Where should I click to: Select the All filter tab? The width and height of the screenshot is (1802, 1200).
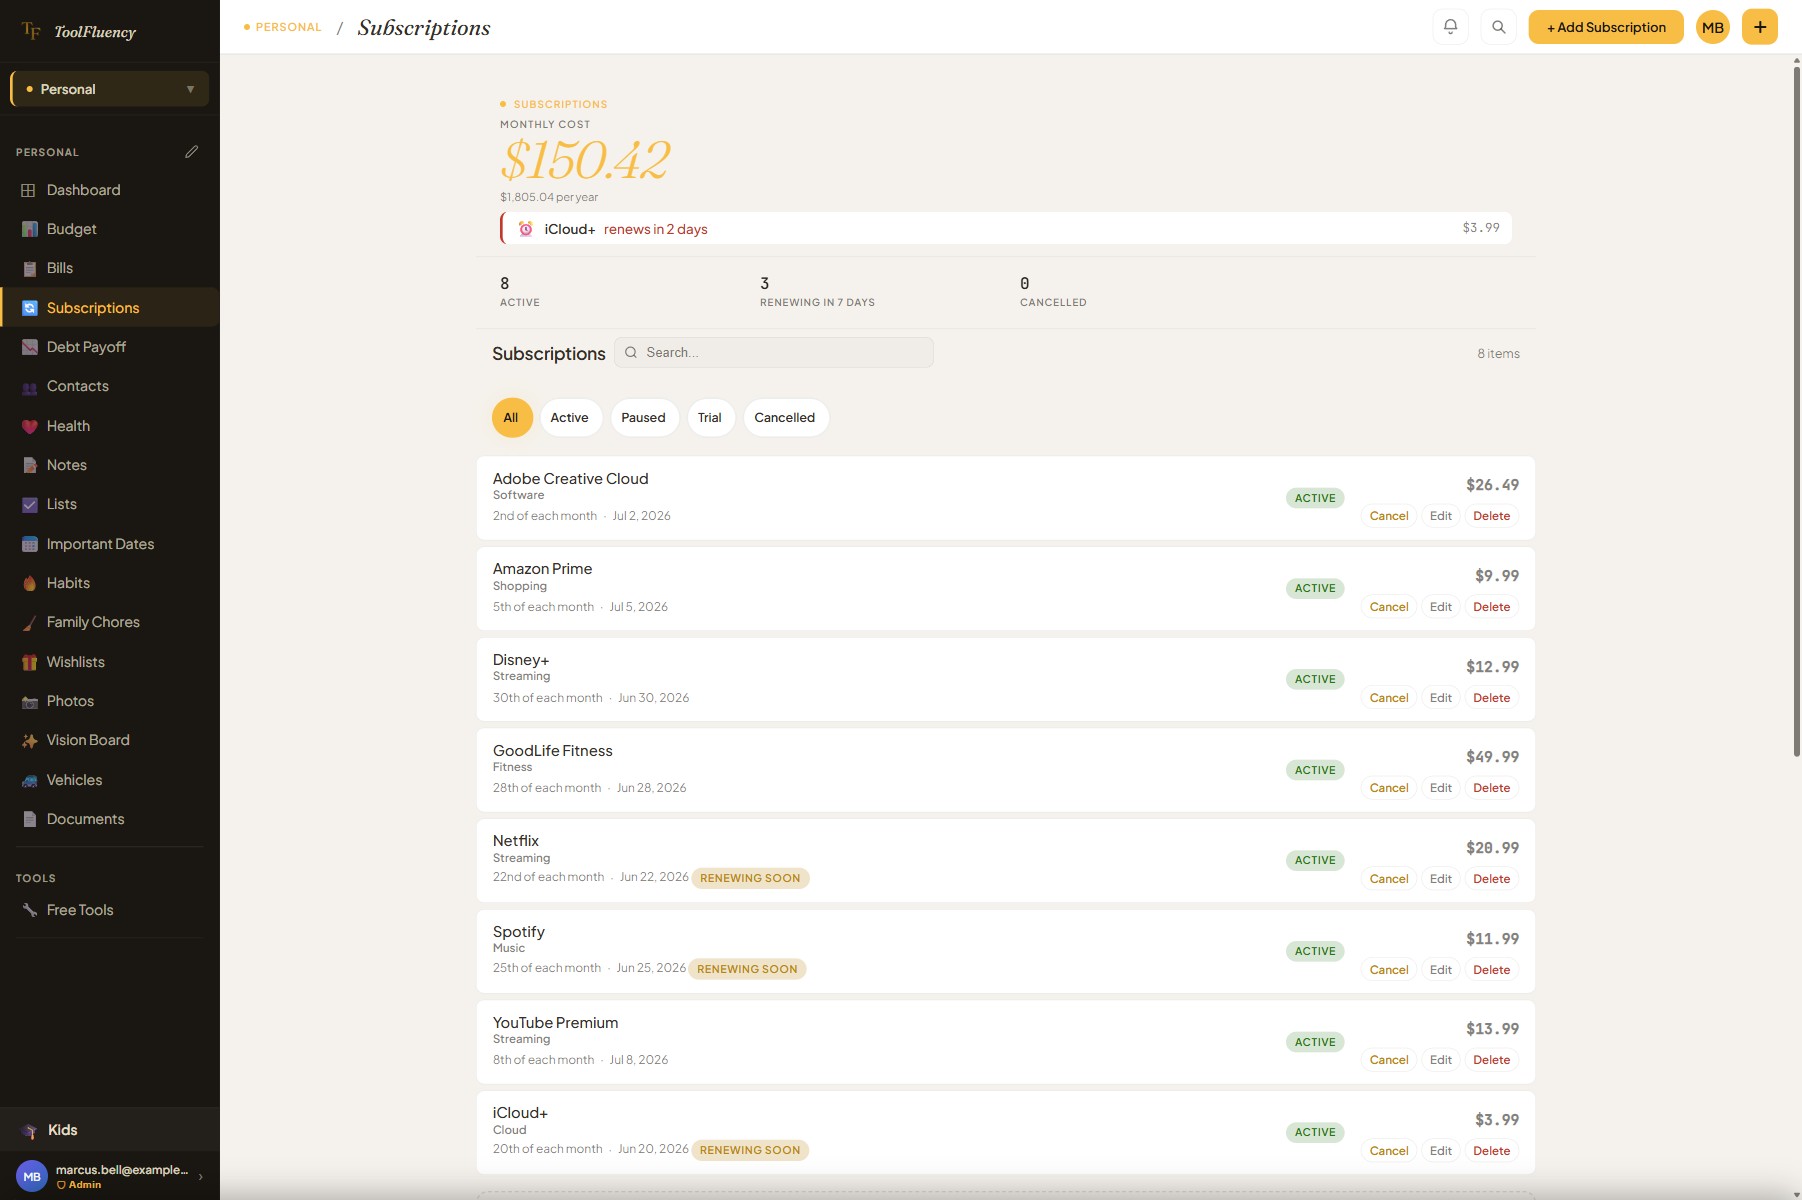tap(511, 418)
